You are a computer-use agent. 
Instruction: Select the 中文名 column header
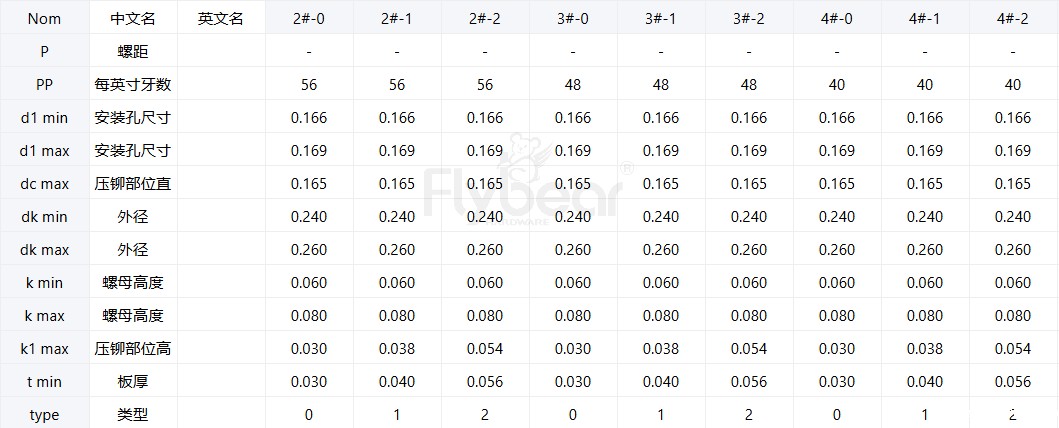133,19
